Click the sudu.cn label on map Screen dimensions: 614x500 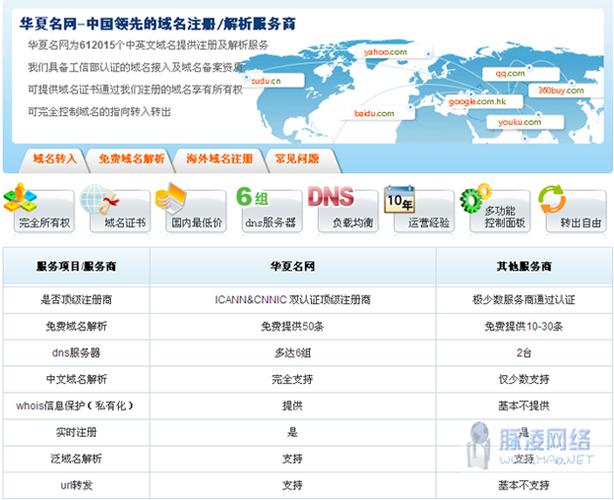(x=266, y=81)
